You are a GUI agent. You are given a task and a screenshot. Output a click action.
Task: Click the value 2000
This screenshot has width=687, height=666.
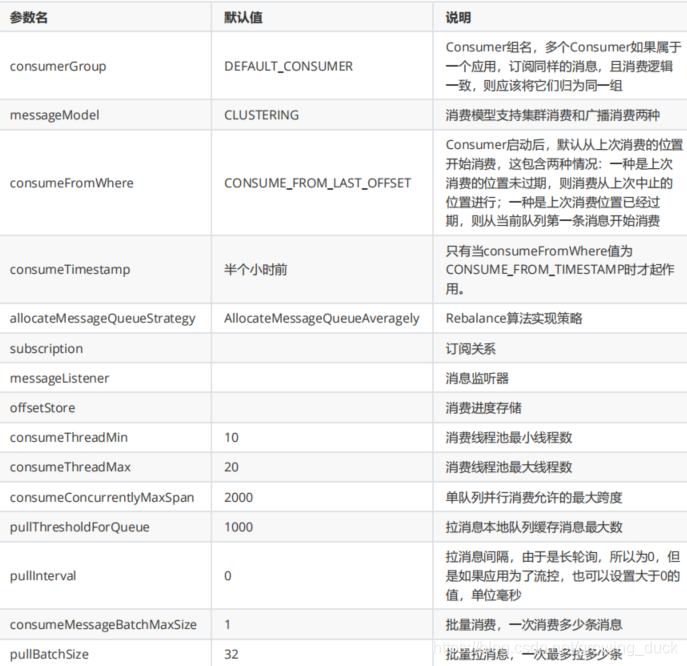coord(238,497)
